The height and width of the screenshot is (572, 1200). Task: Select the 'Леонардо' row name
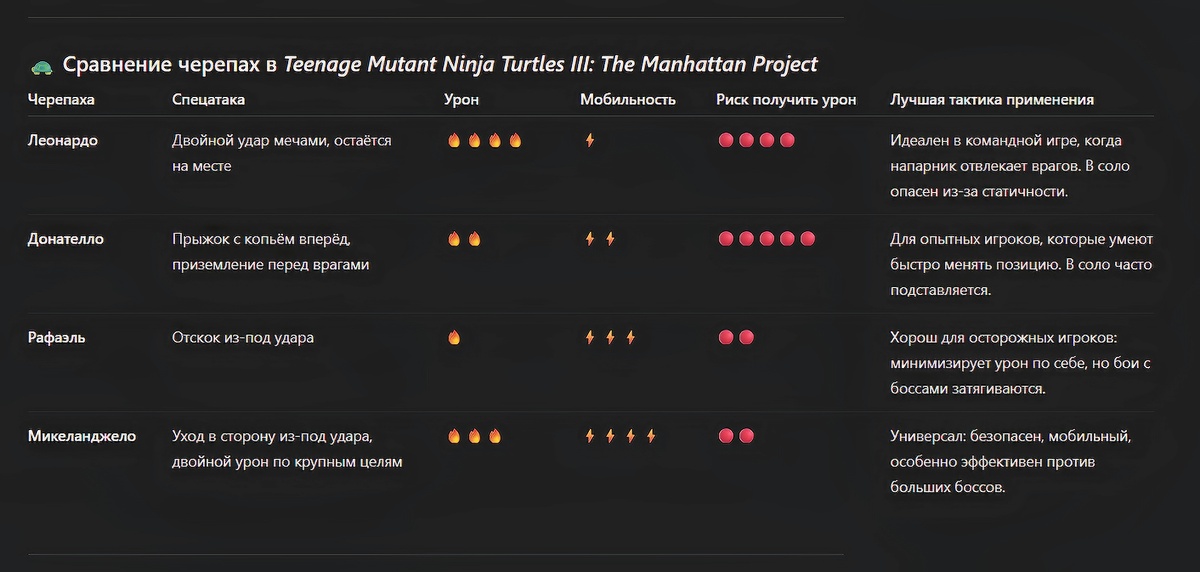point(63,141)
